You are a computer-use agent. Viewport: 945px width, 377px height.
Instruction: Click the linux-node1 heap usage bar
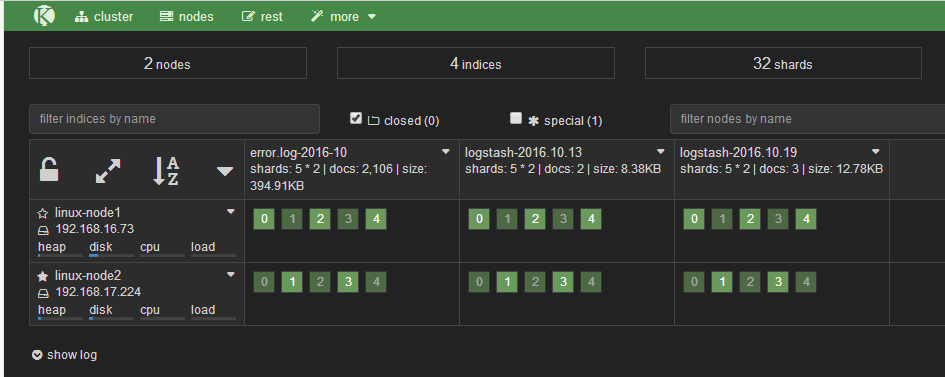point(60,256)
